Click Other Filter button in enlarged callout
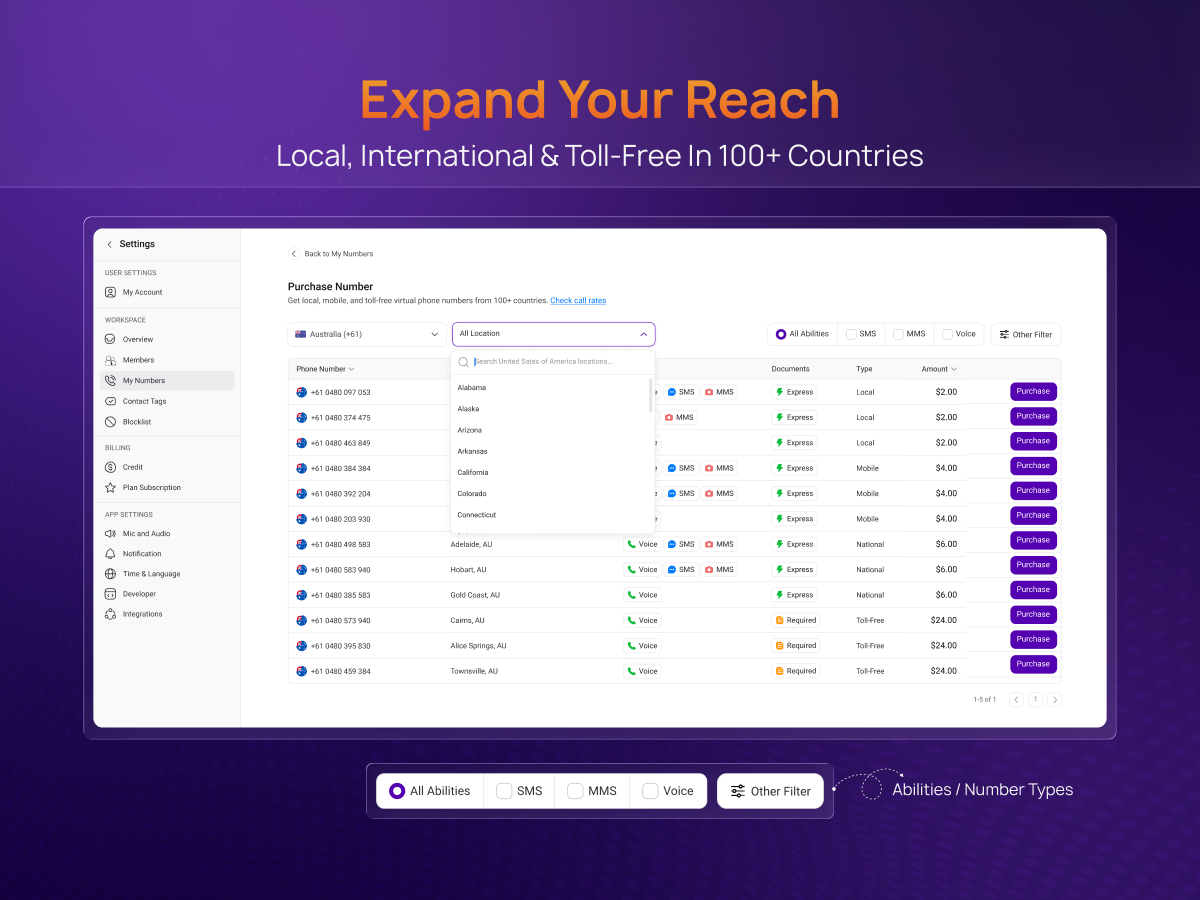 pyautogui.click(x=771, y=791)
